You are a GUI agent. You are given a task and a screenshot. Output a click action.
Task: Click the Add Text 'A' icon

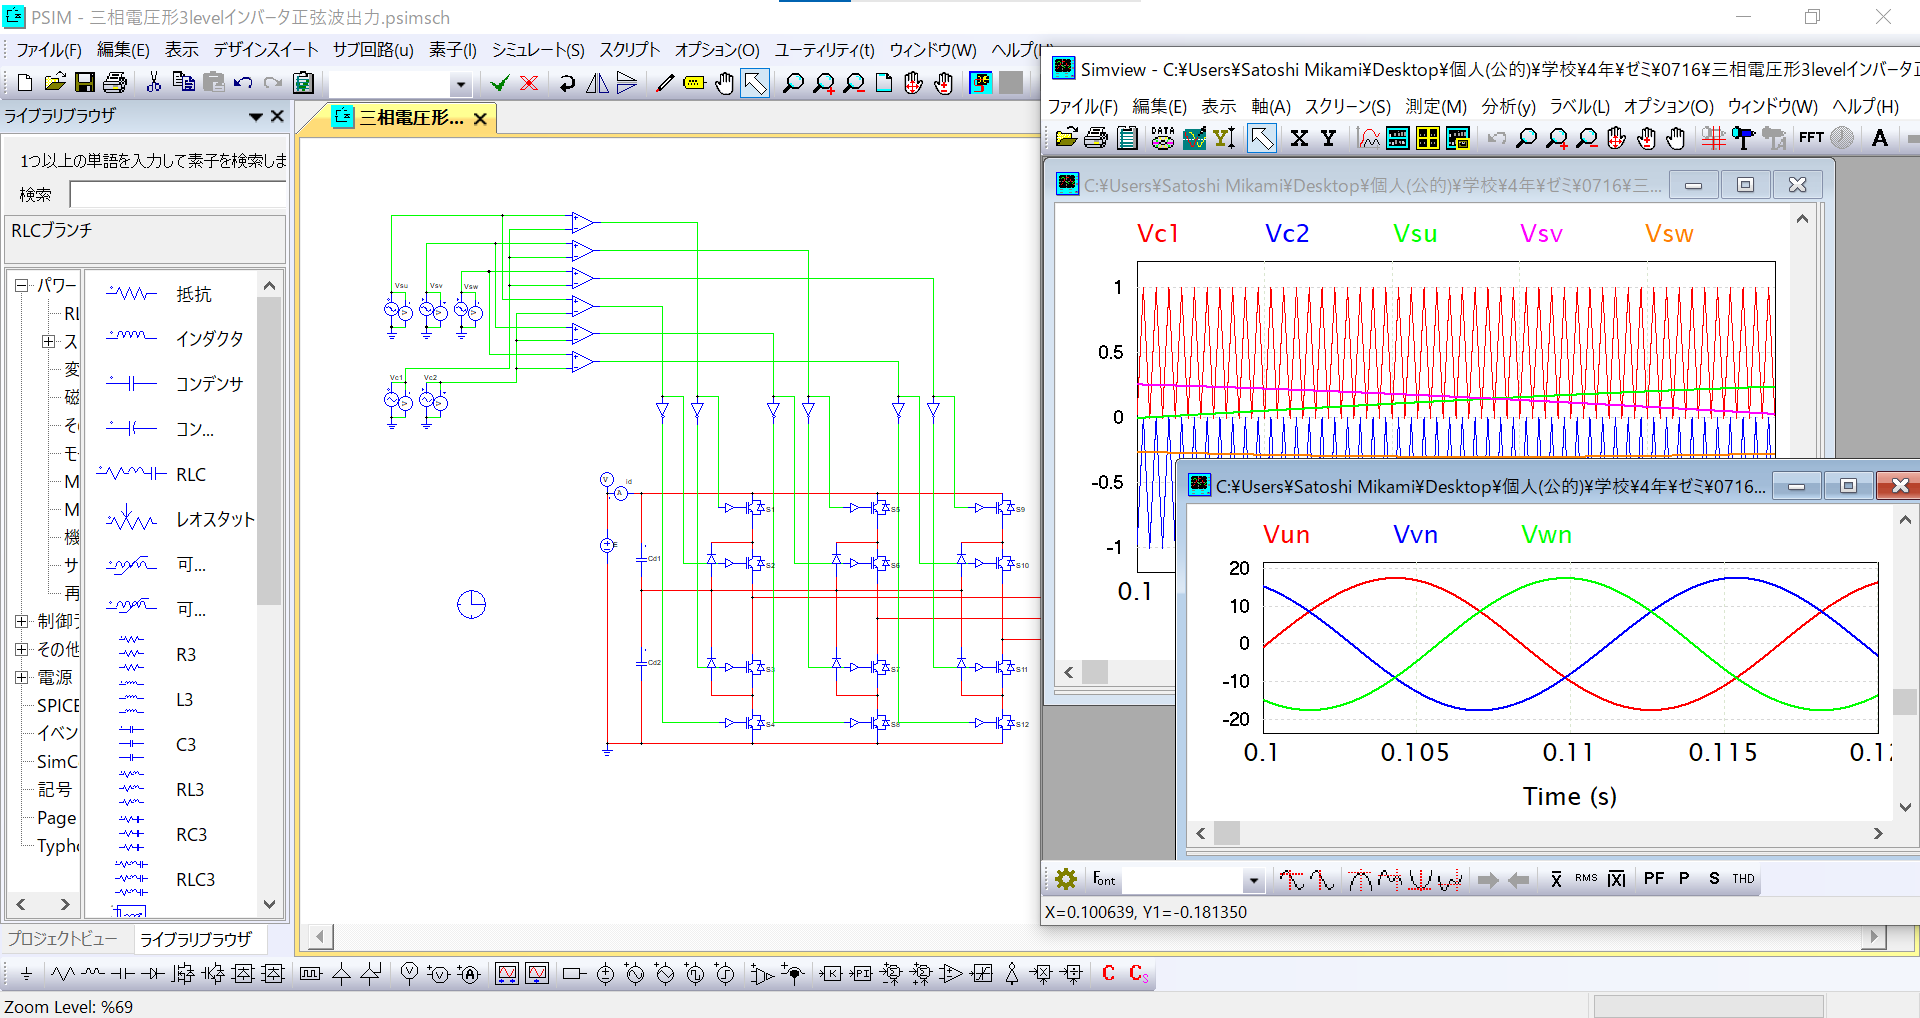click(x=1879, y=138)
